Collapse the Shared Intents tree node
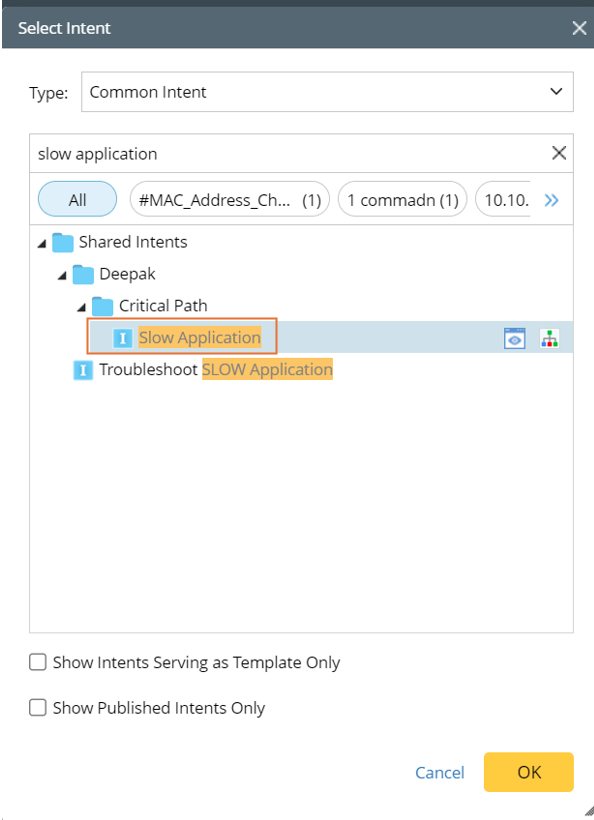The image size is (594, 820). point(42,244)
